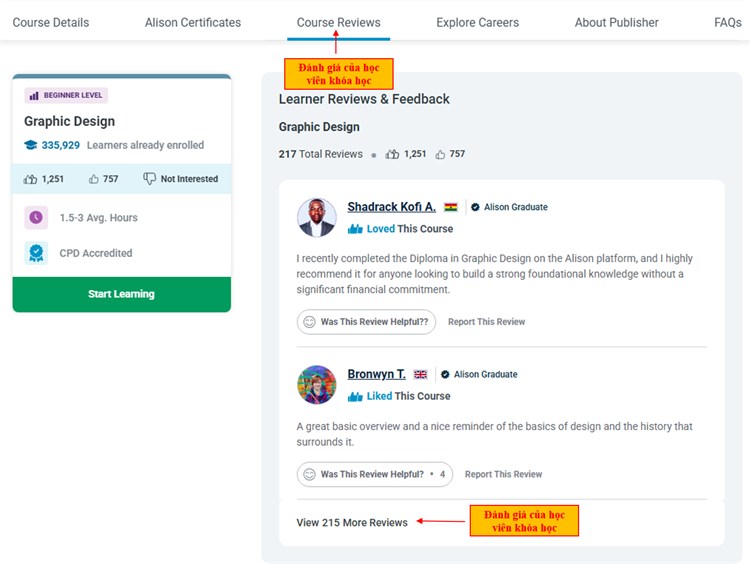The width and height of the screenshot is (750, 564).
Task: Expand View 215 More Reviews
Action: 352,522
